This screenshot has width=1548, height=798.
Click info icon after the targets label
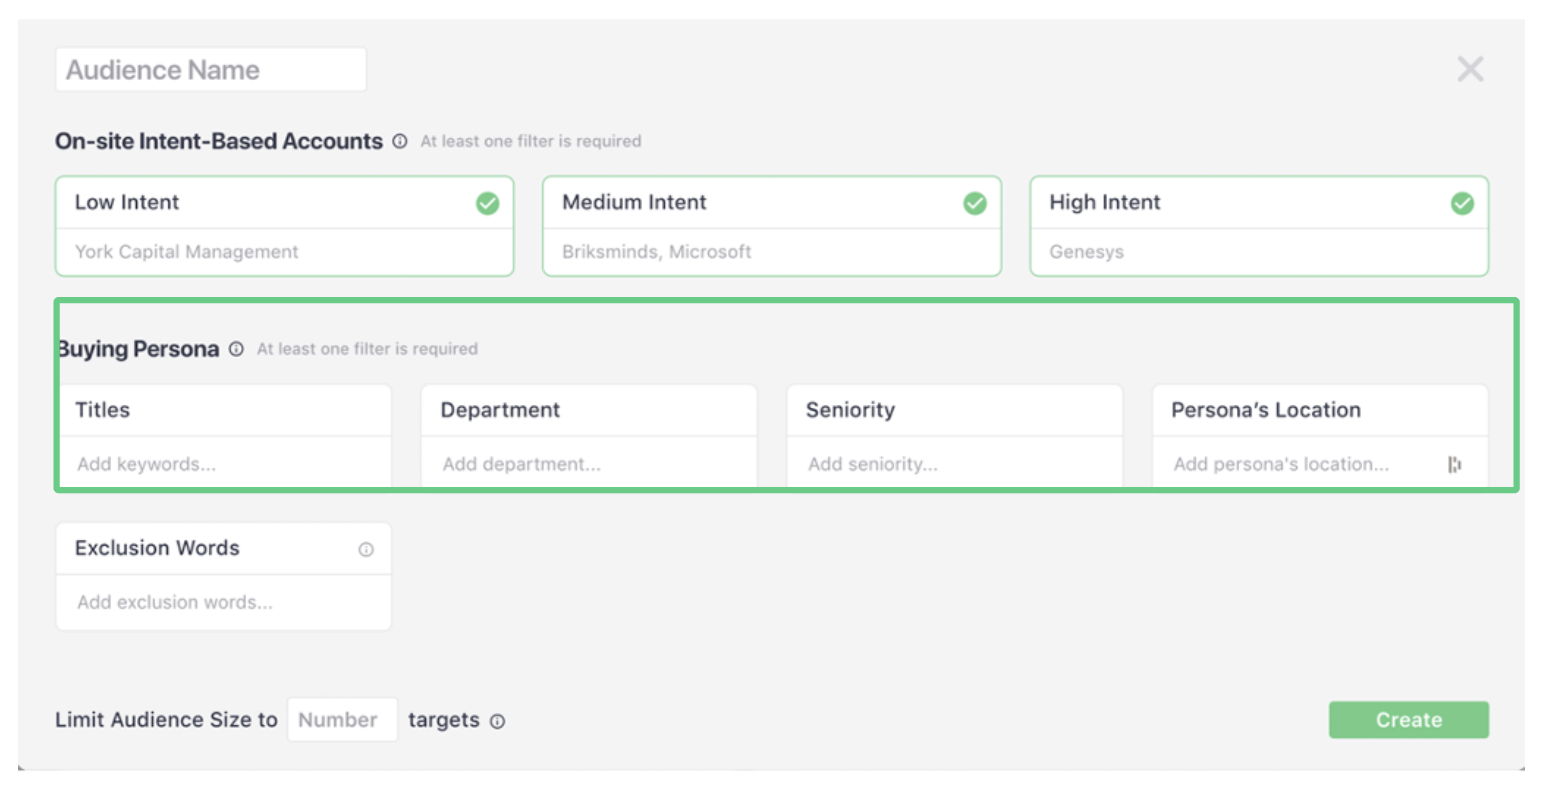tap(497, 721)
